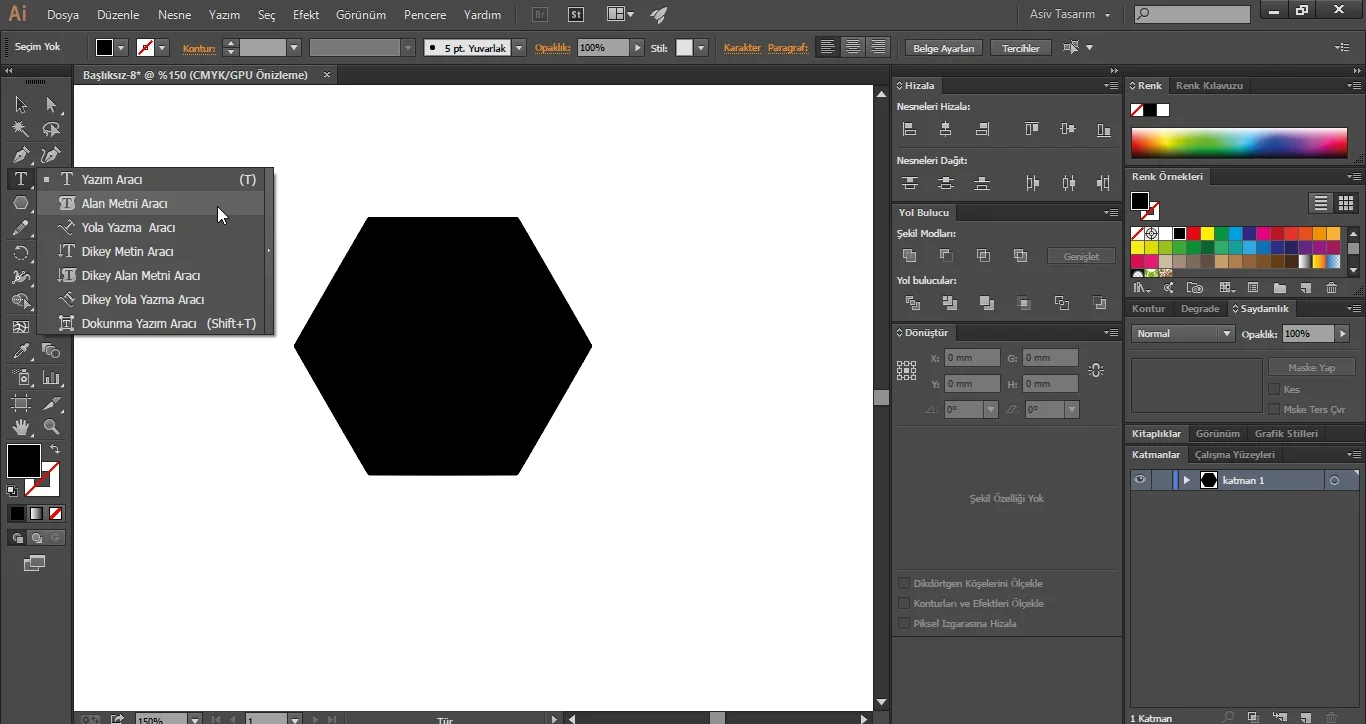
Task: Set paragraph alignment to center
Action: point(853,47)
